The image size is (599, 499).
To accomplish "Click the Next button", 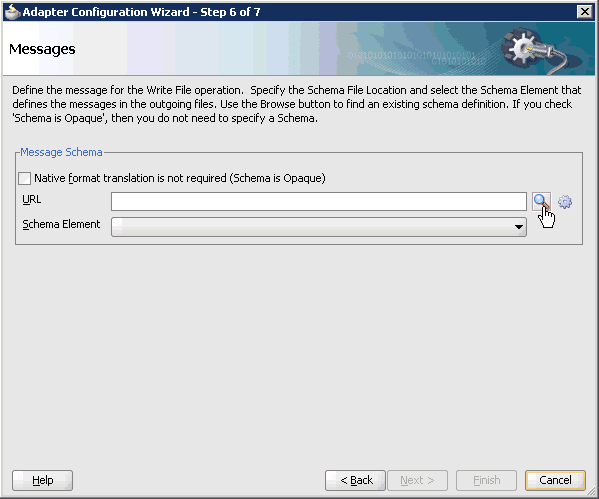I will point(417,480).
